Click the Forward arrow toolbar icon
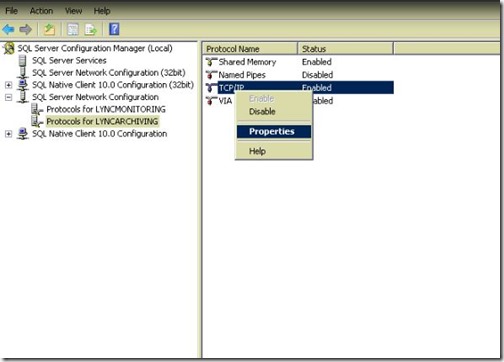This screenshot has height=362, width=504. 26,30
